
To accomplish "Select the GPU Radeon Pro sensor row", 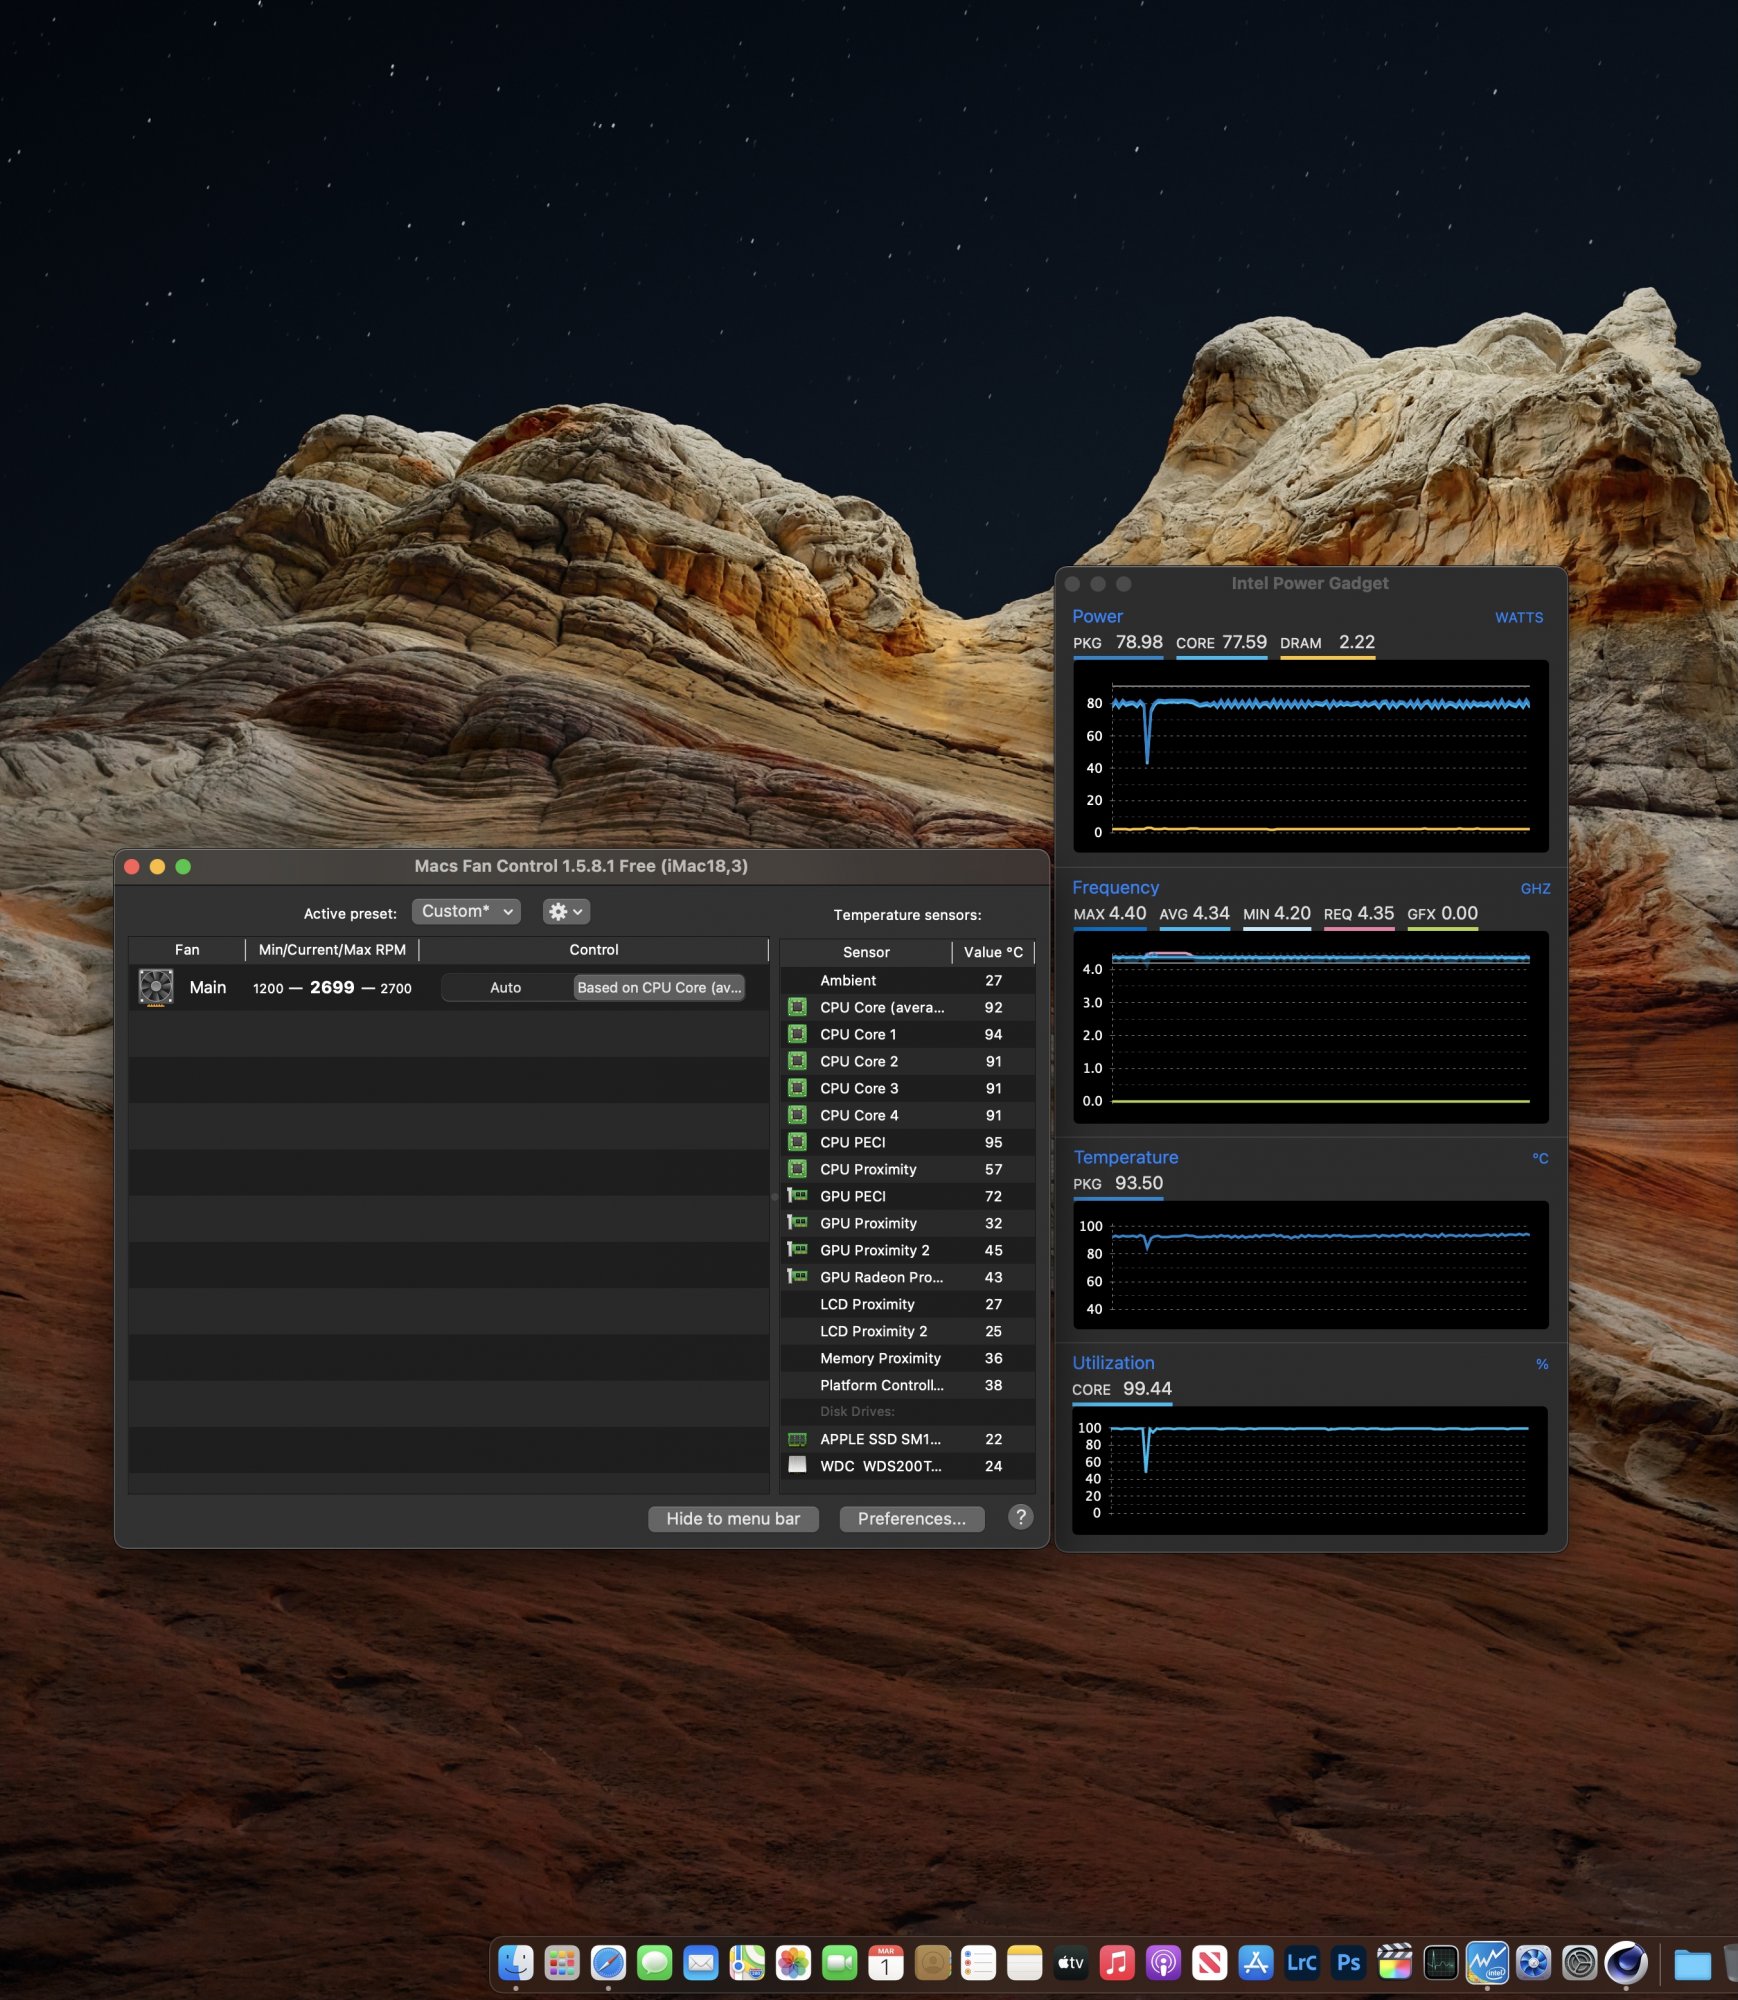I will click(908, 1277).
